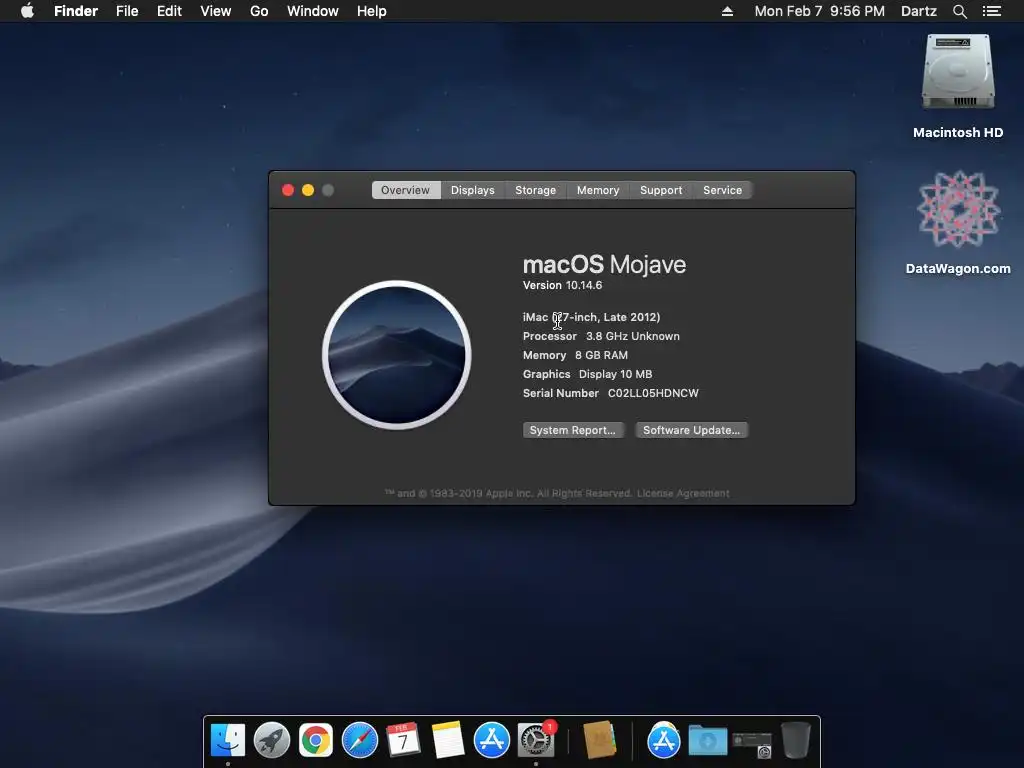Click the Software Update... button
The width and height of the screenshot is (1024, 768).
tap(692, 430)
